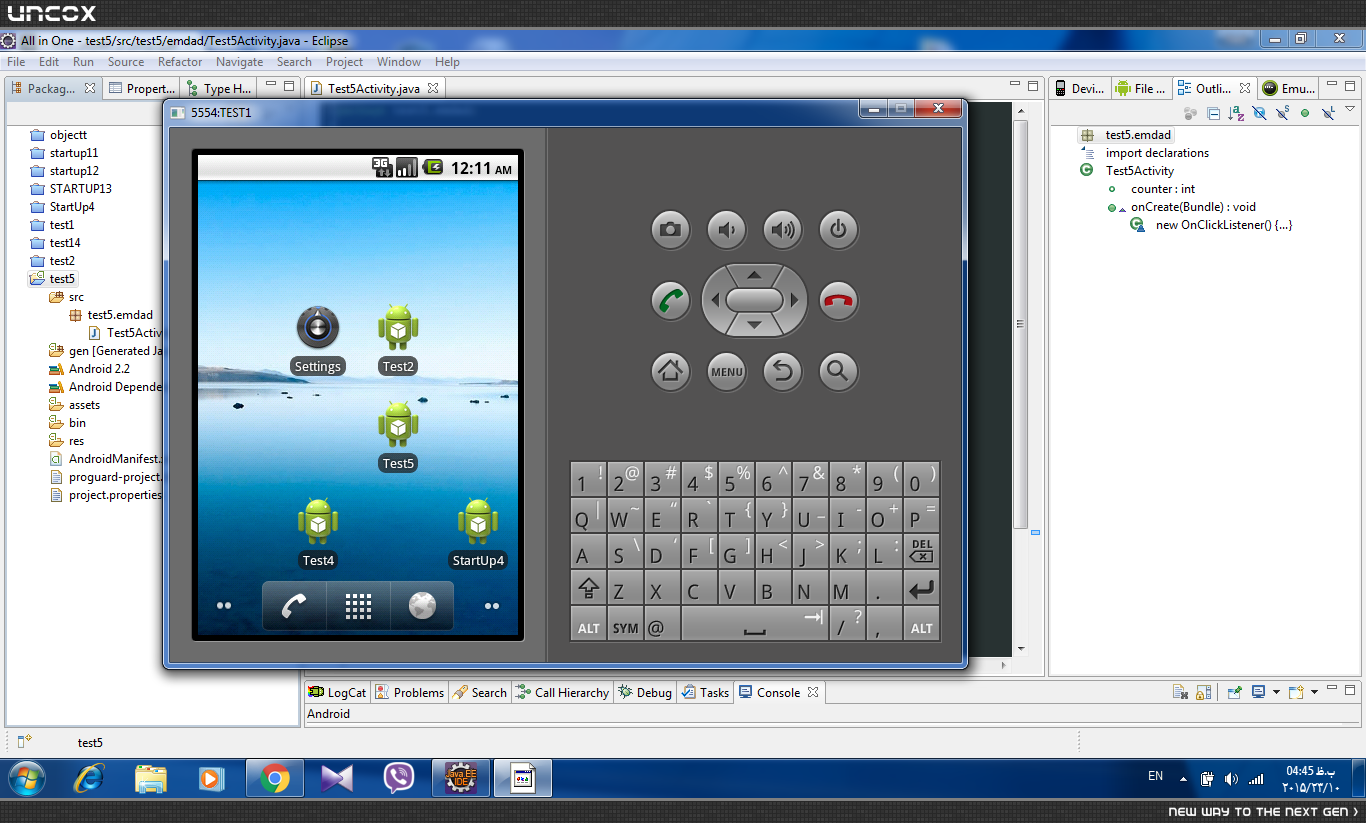The height and width of the screenshot is (823, 1366).
Task: Click the DEL key on emulator keyboard
Action: (x=921, y=552)
